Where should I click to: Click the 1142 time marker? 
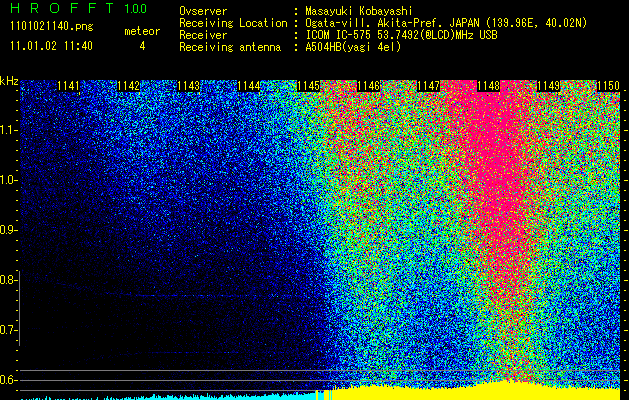(x=129, y=86)
